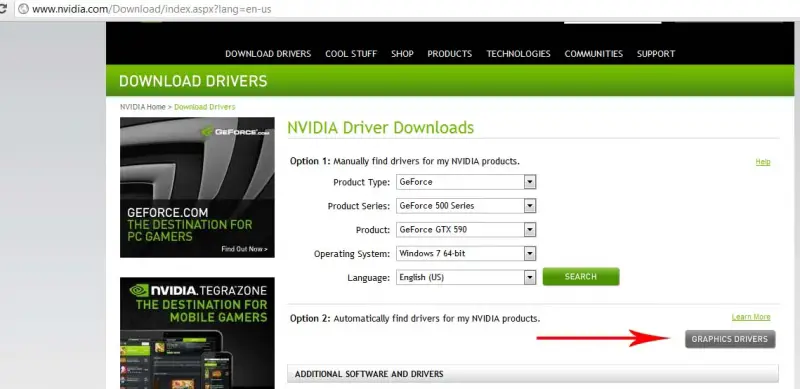Open the DOWNLOAD DRIVERS menu

[x=268, y=54]
